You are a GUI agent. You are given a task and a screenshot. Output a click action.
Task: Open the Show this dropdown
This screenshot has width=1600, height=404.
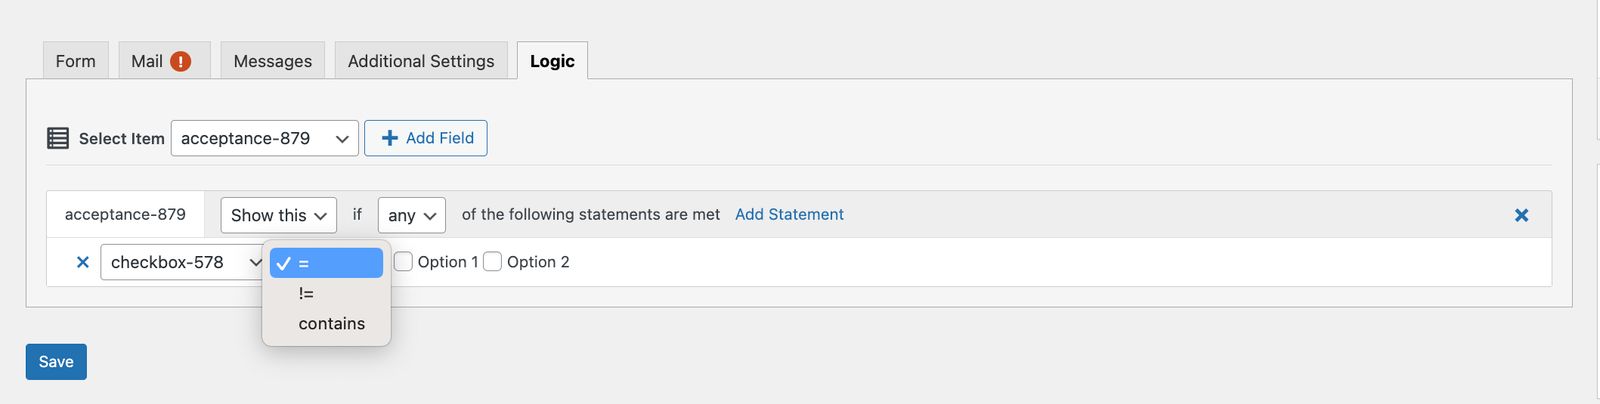pyautogui.click(x=278, y=215)
